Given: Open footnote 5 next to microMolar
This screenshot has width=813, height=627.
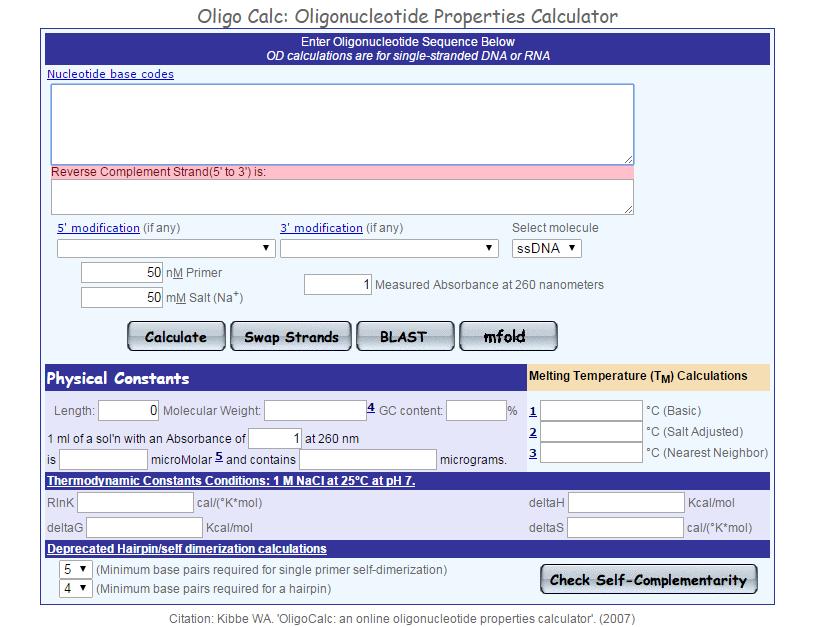Looking at the screenshot, I should [219, 457].
